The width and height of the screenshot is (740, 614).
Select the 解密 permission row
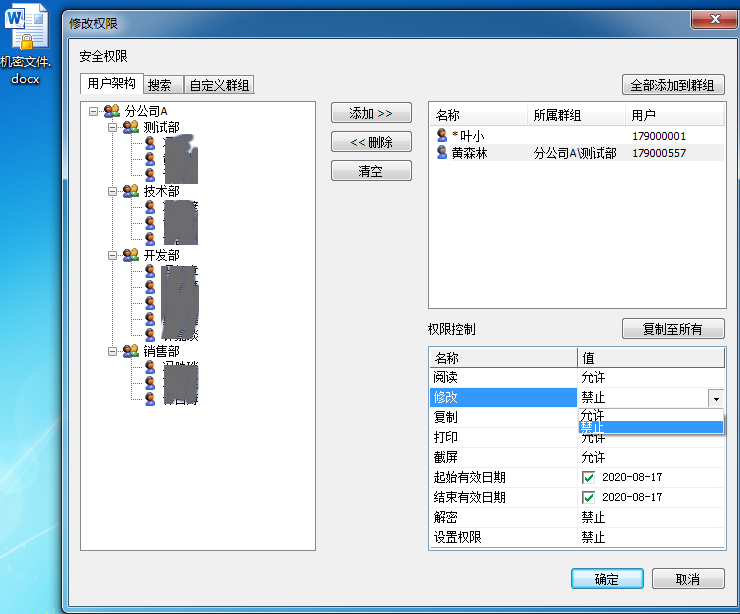coord(577,517)
